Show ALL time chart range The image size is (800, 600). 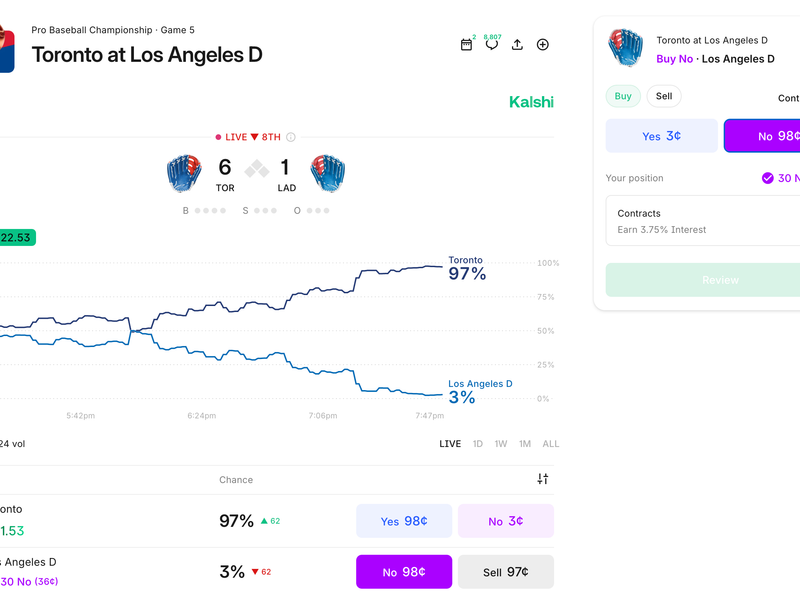(x=551, y=444)
